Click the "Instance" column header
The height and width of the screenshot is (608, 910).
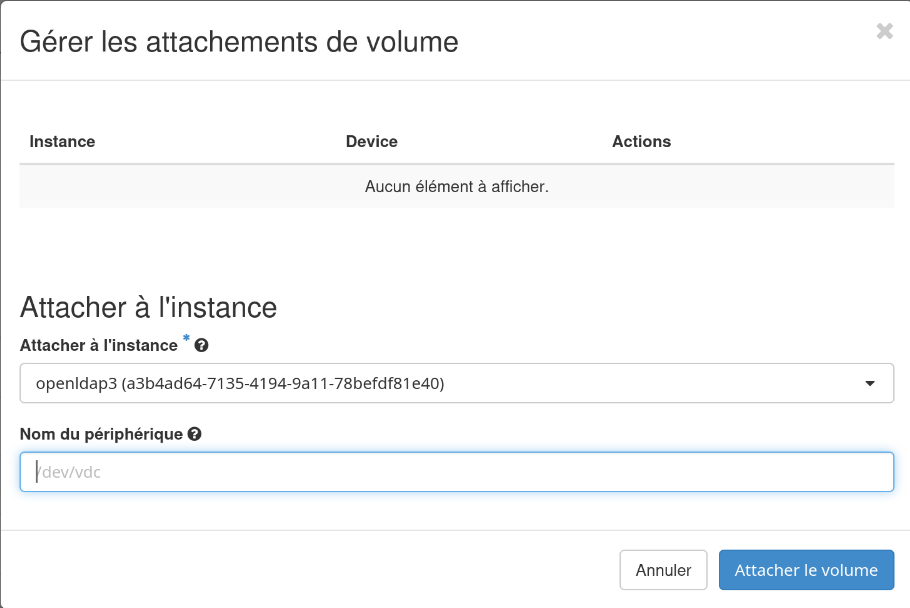click(x=62, y=141)
